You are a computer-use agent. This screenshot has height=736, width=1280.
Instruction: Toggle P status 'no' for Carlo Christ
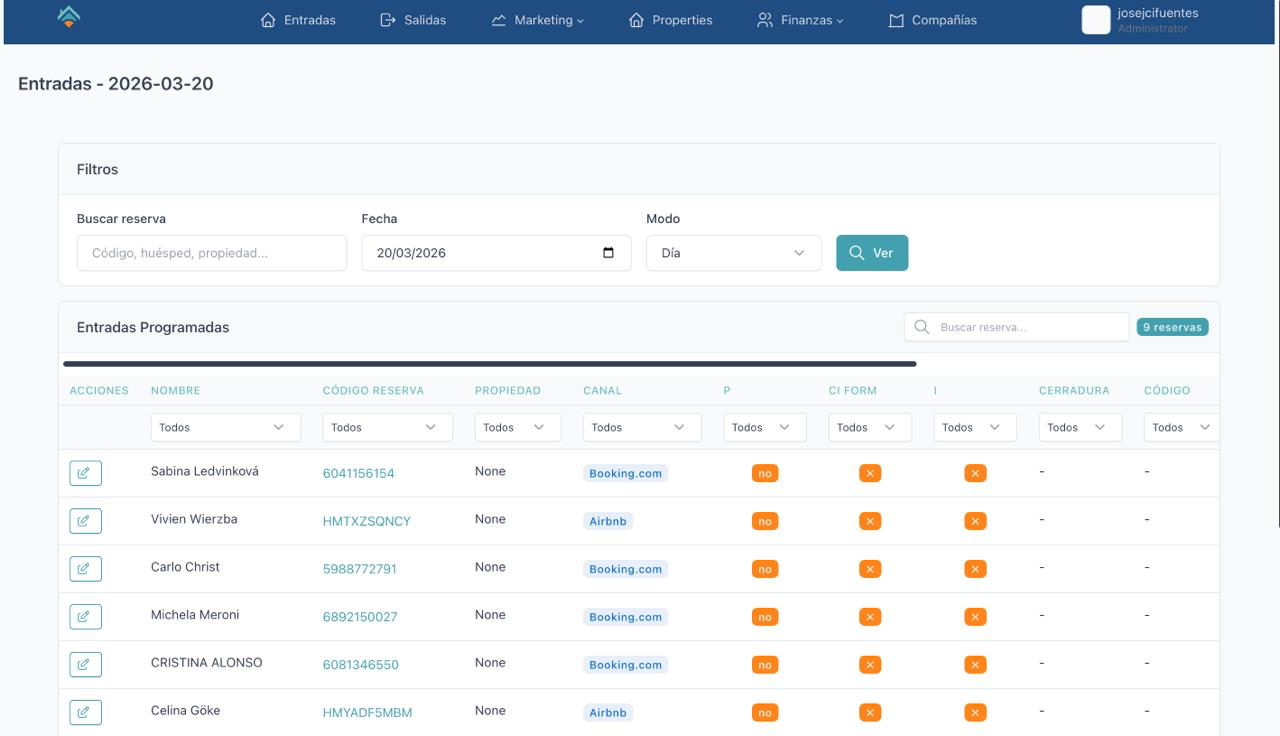[x=765, y=569]
